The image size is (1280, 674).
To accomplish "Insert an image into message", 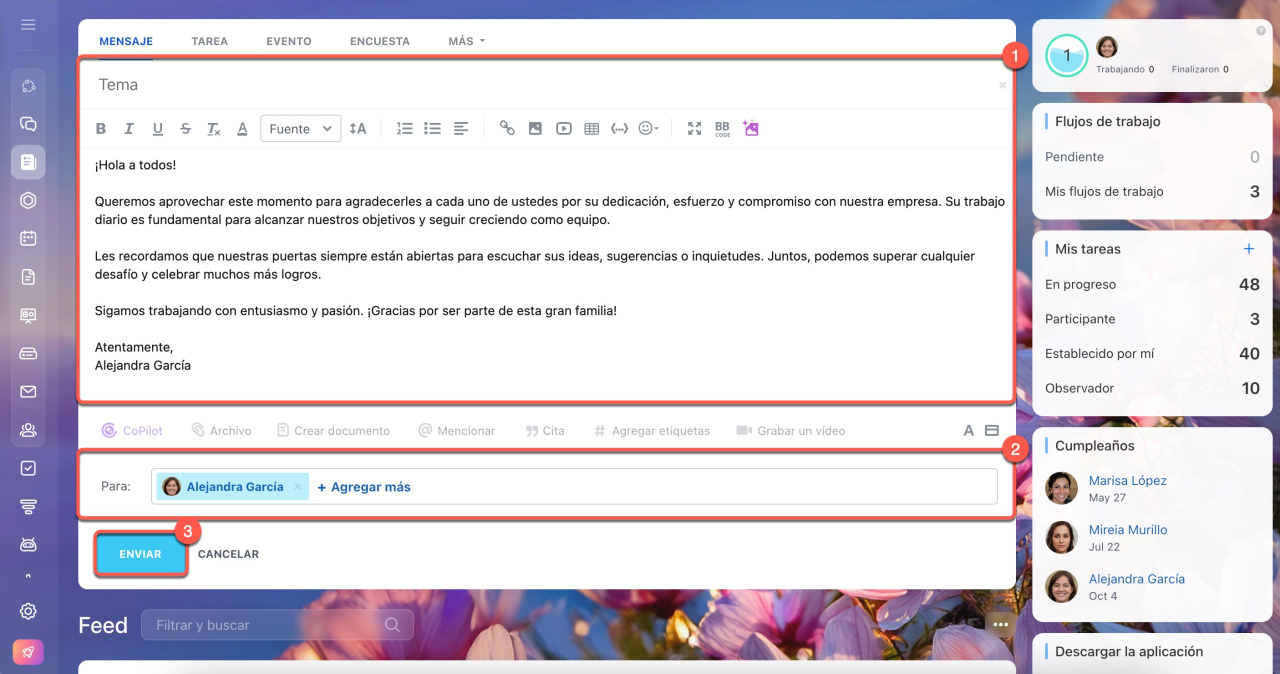I will click(x=535, y=129).
